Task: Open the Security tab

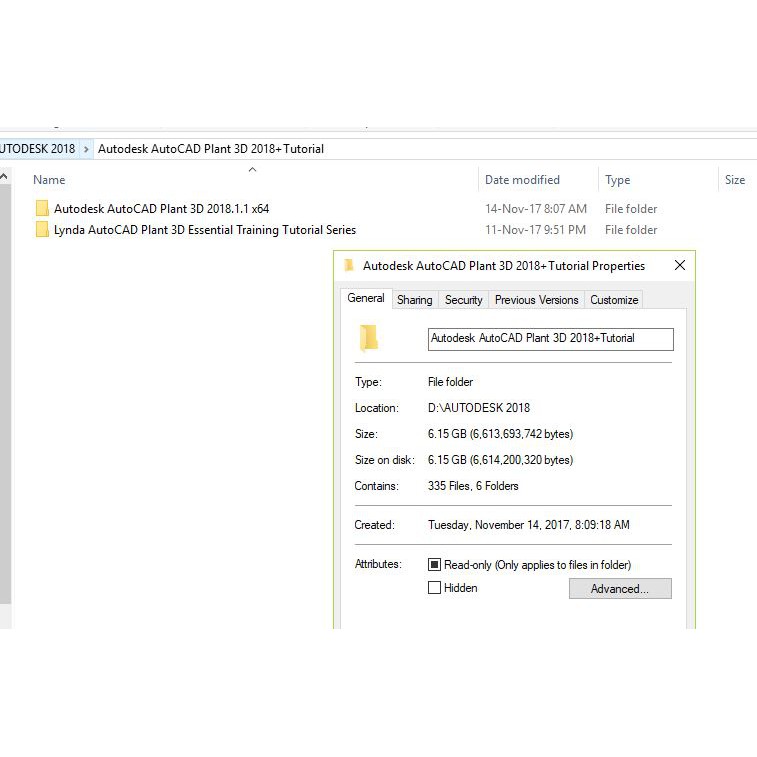Action: click(x=463, y=300)
